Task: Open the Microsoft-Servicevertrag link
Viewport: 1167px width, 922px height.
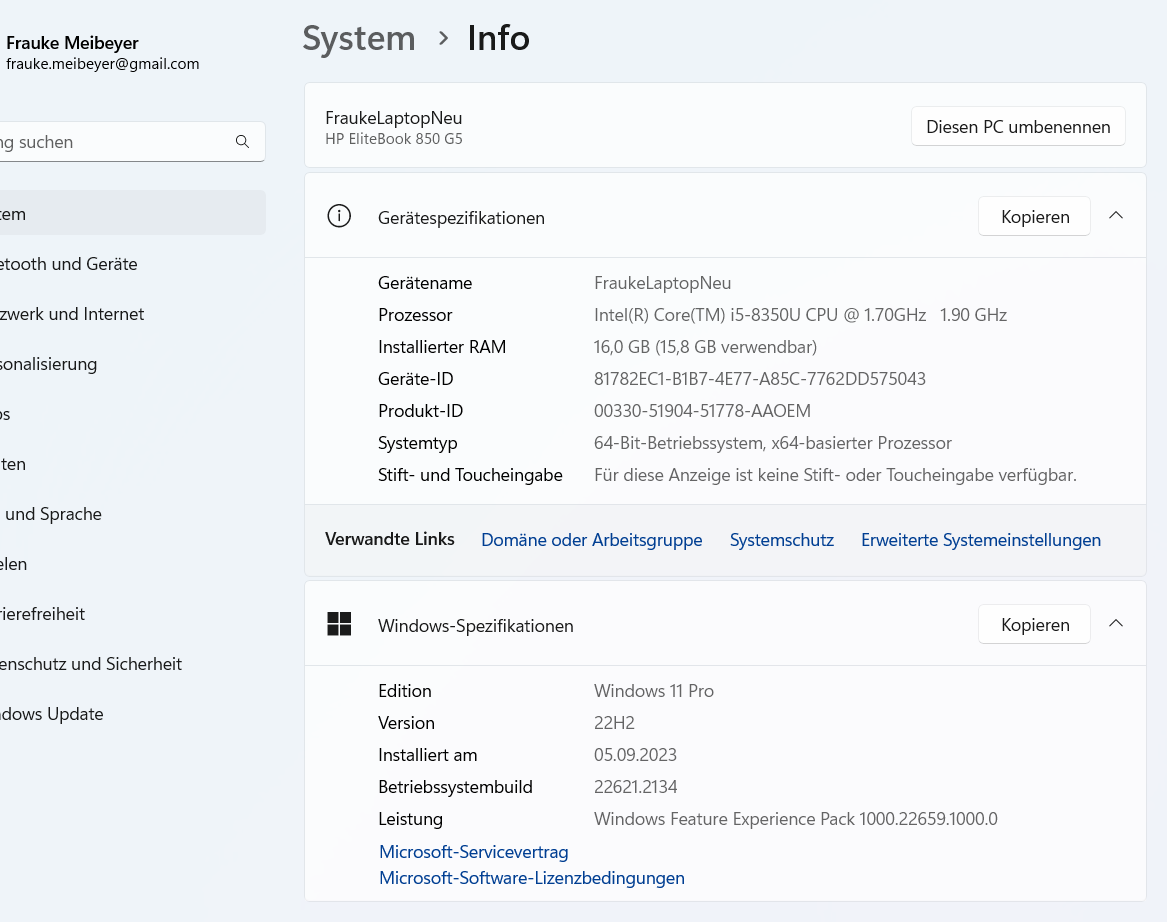Action: point(473,852)
